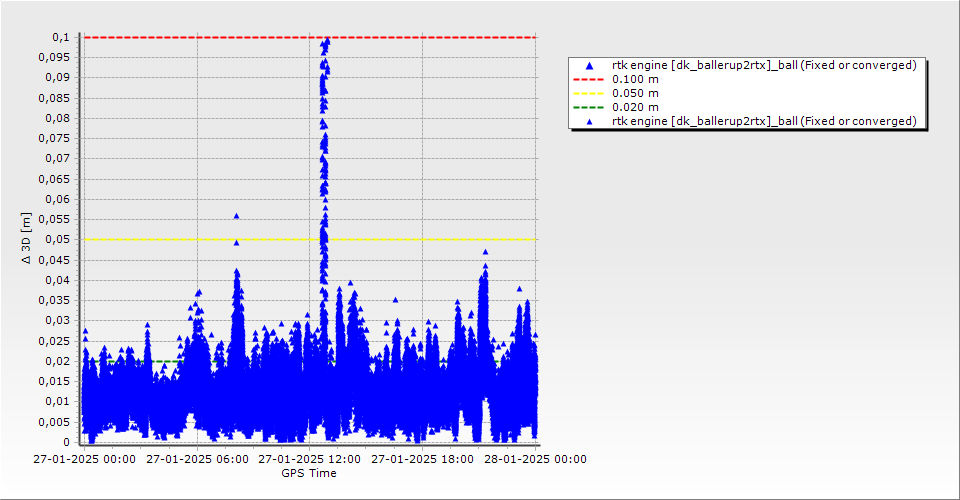960x500 pixels.
Task: Click the '0,03' y-axis tick label
Action: [58, 321]
